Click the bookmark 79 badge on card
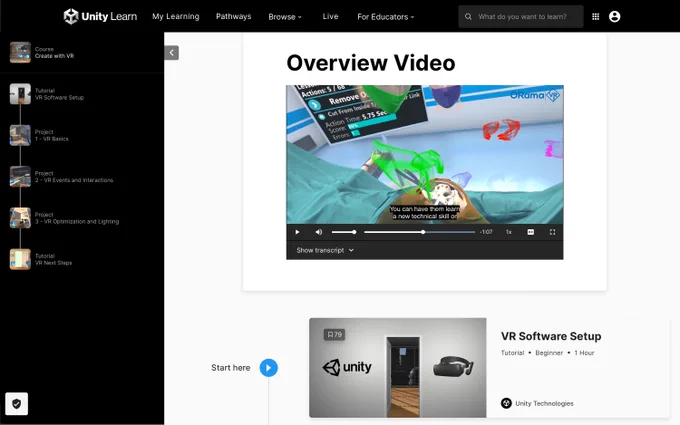 [334, 334]
